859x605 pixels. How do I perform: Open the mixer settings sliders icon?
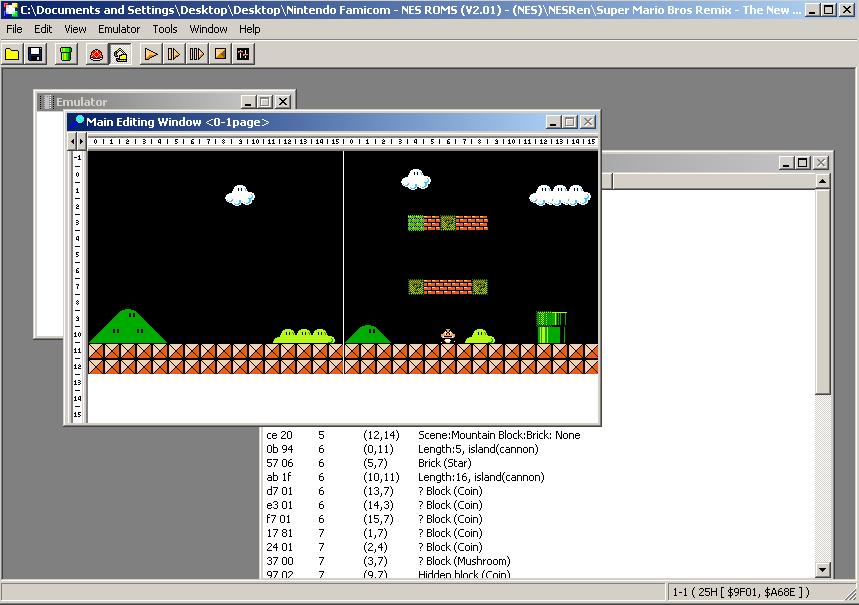243,54
